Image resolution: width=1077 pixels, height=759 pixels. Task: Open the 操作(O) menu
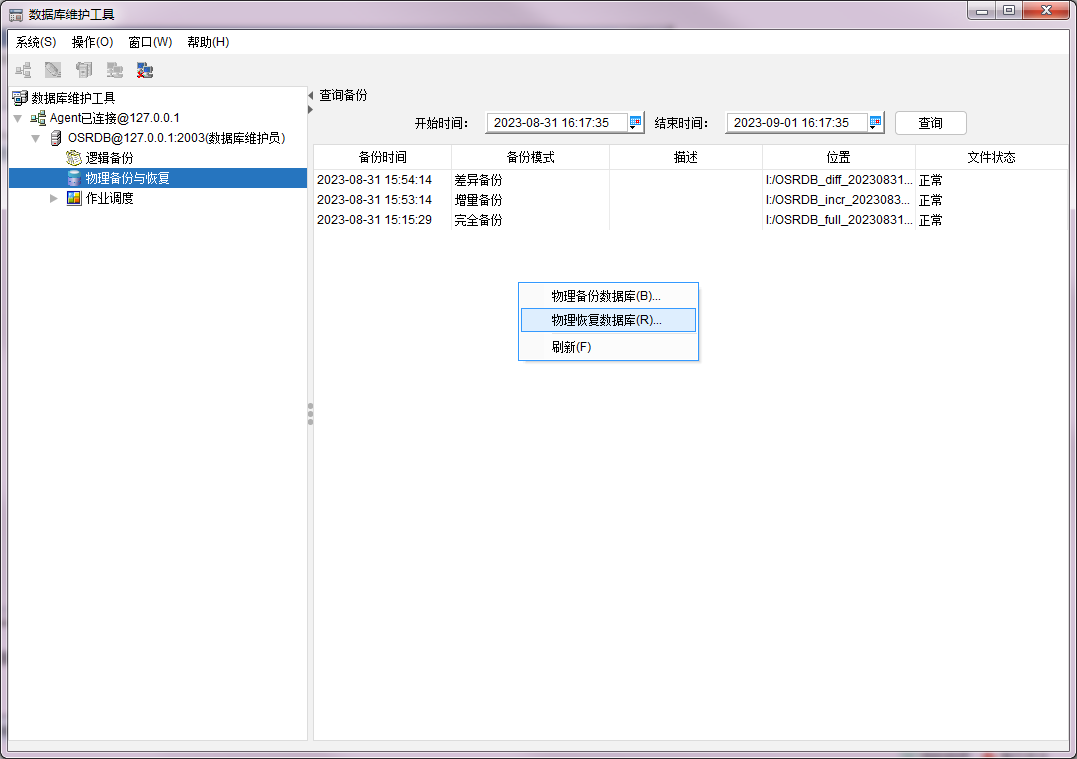point(92,42)
